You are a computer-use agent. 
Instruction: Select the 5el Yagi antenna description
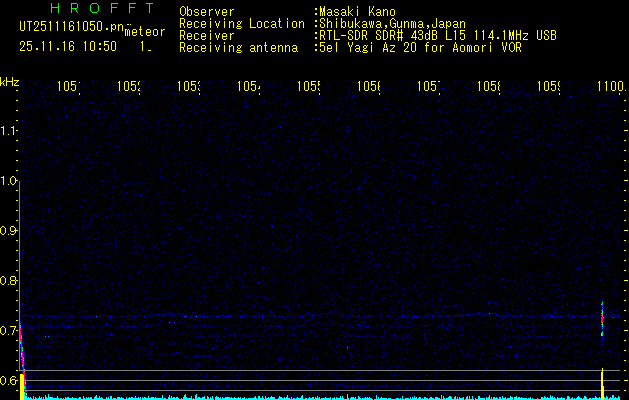[x=420, y=47]
